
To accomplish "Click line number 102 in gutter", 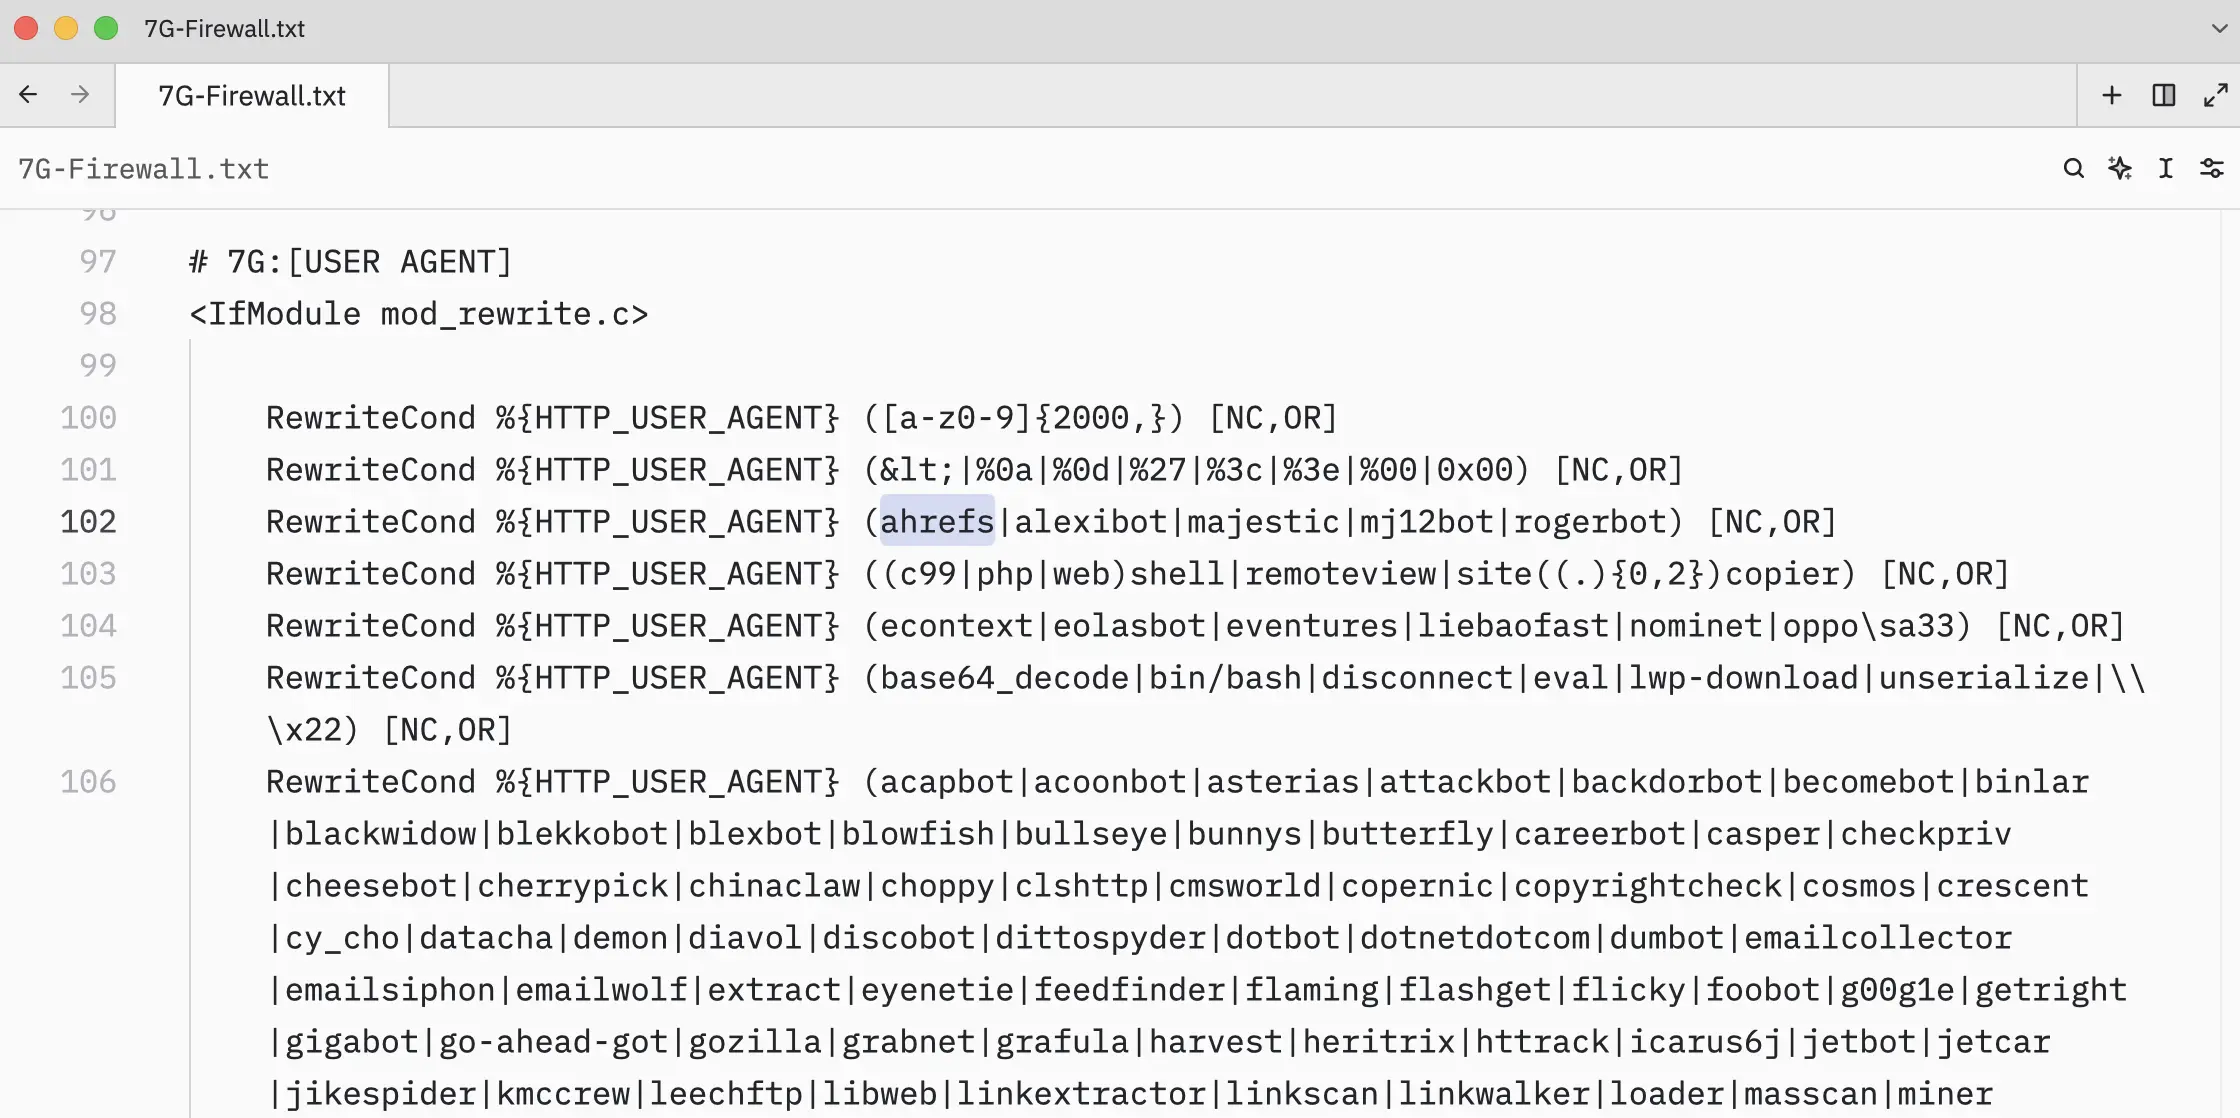I will (x=88, y=522).
